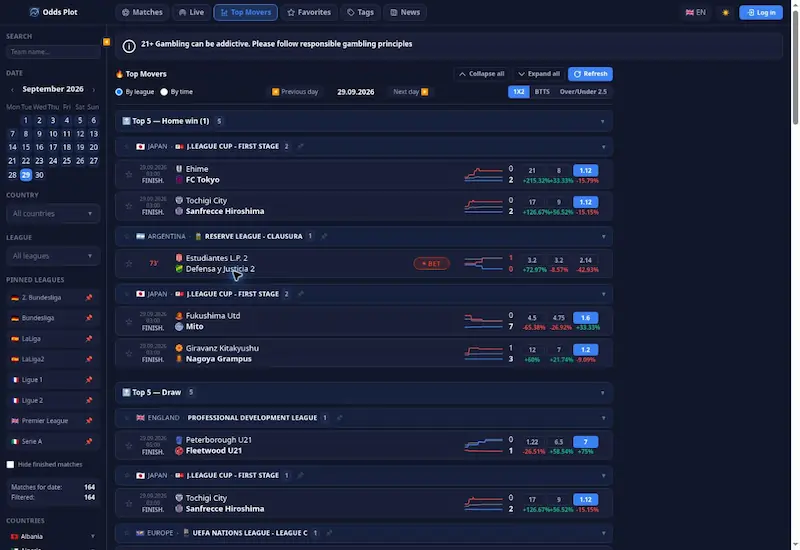Unpin LaLiga2 from pinned leagues
Image resolution: width=800 pixels, height=550 pixels.
coord(89,359)
